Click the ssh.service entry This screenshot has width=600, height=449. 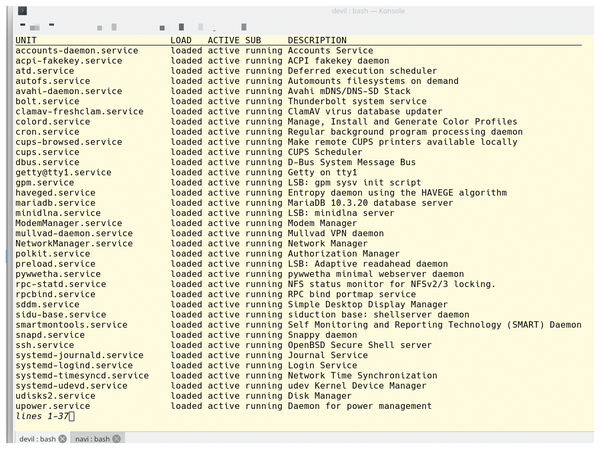click(x=45, y=345)
